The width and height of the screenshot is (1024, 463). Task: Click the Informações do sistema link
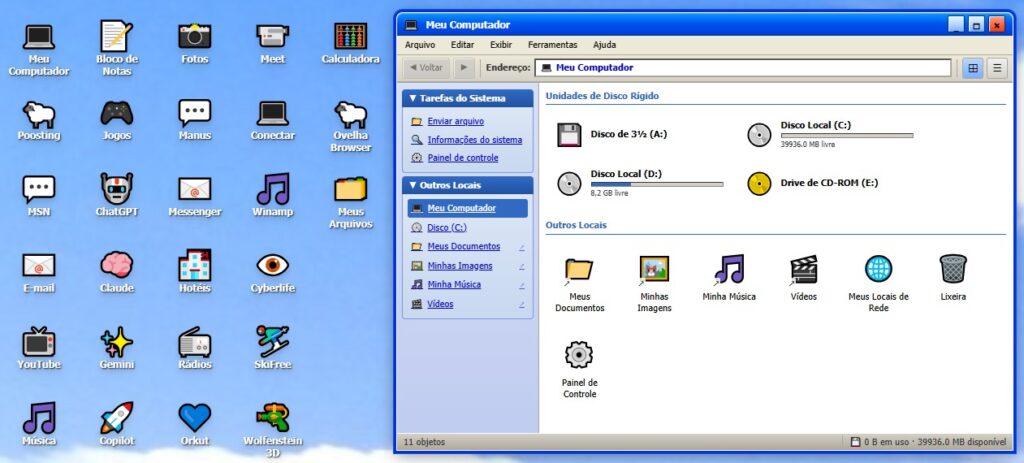pyautogui.click(x=474, y=140)
